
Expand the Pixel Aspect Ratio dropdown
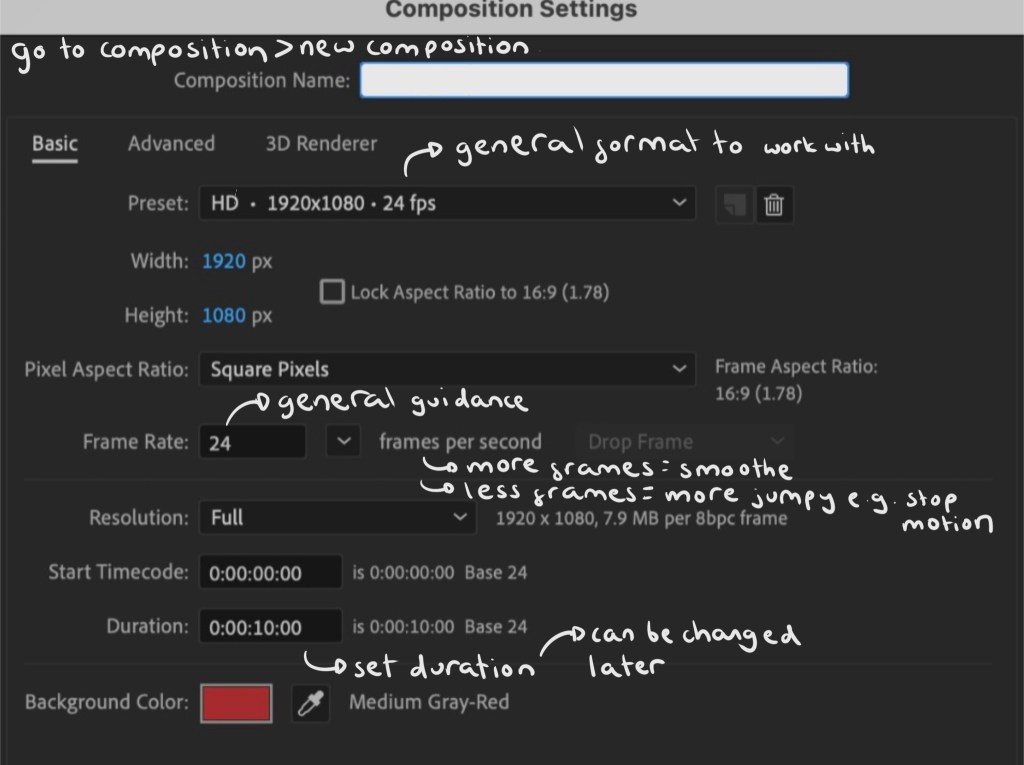[446, 369]
